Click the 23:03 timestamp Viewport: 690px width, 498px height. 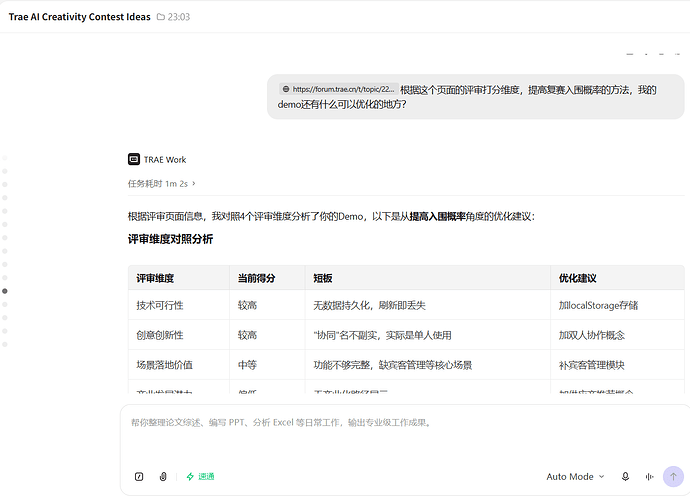[179, 17]
